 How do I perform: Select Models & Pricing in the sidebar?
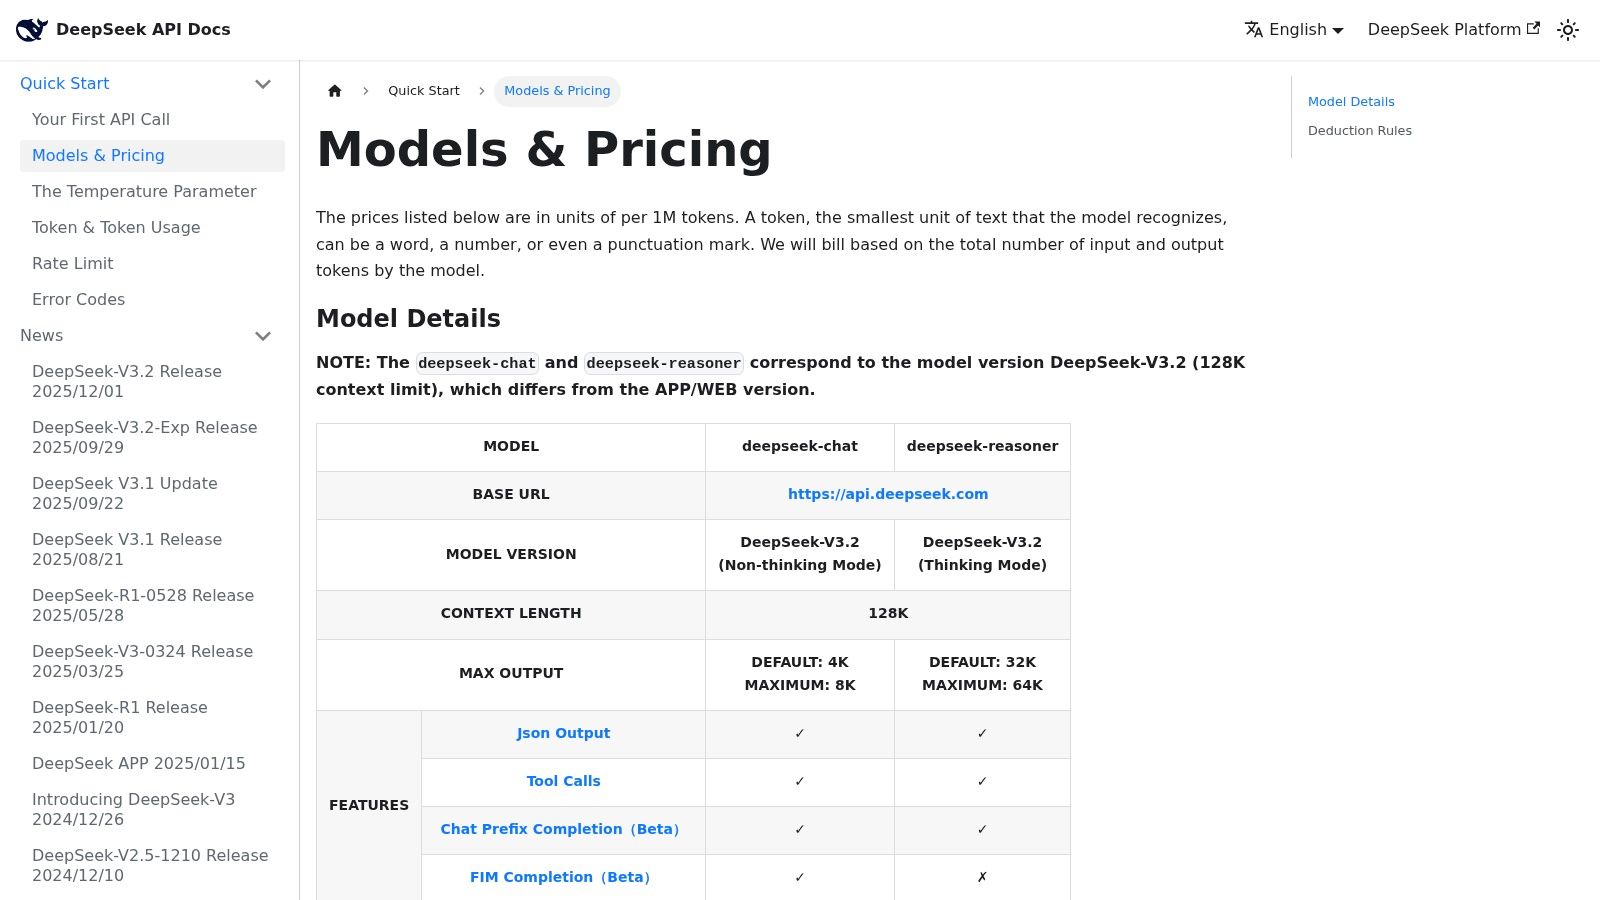pos(152,156)
